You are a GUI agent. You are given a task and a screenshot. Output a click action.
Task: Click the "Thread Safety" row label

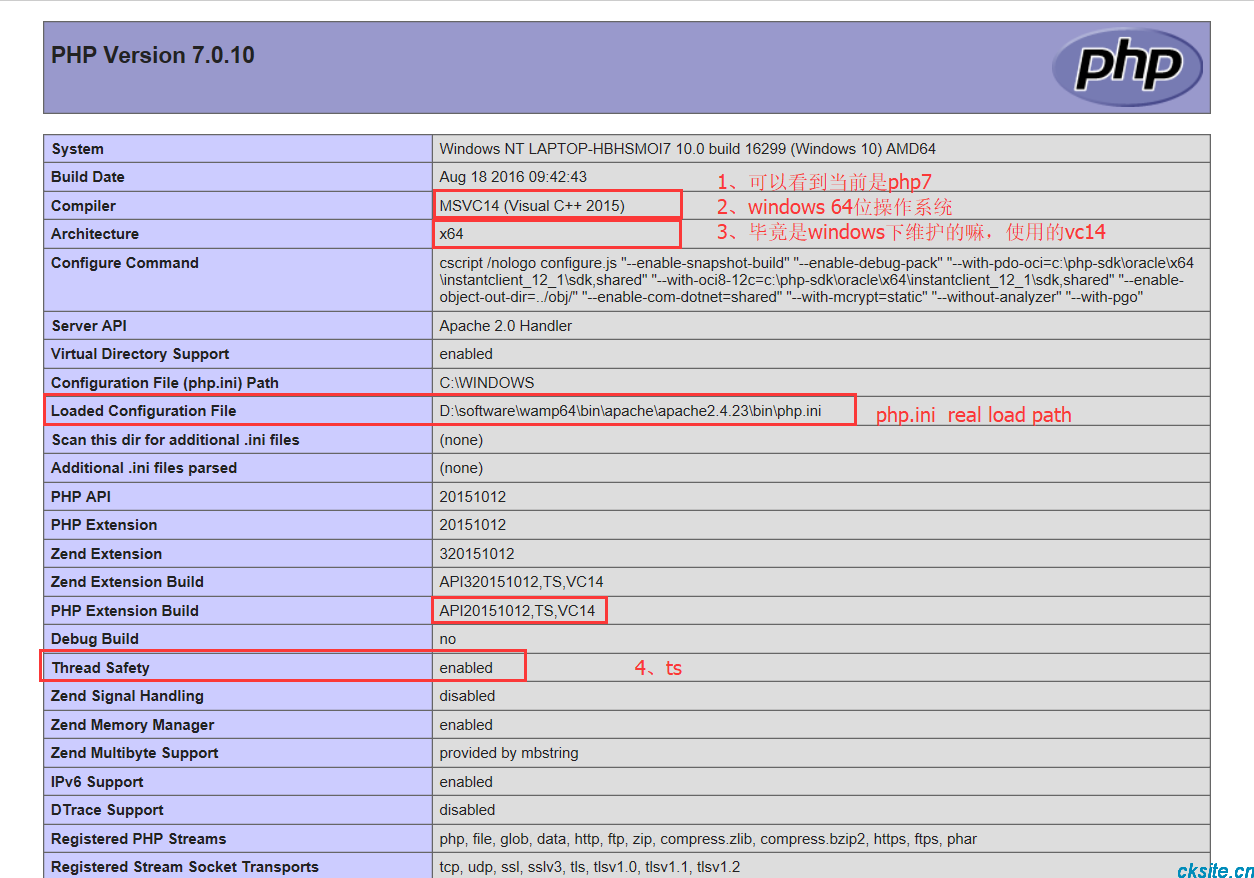coord(101,668)
